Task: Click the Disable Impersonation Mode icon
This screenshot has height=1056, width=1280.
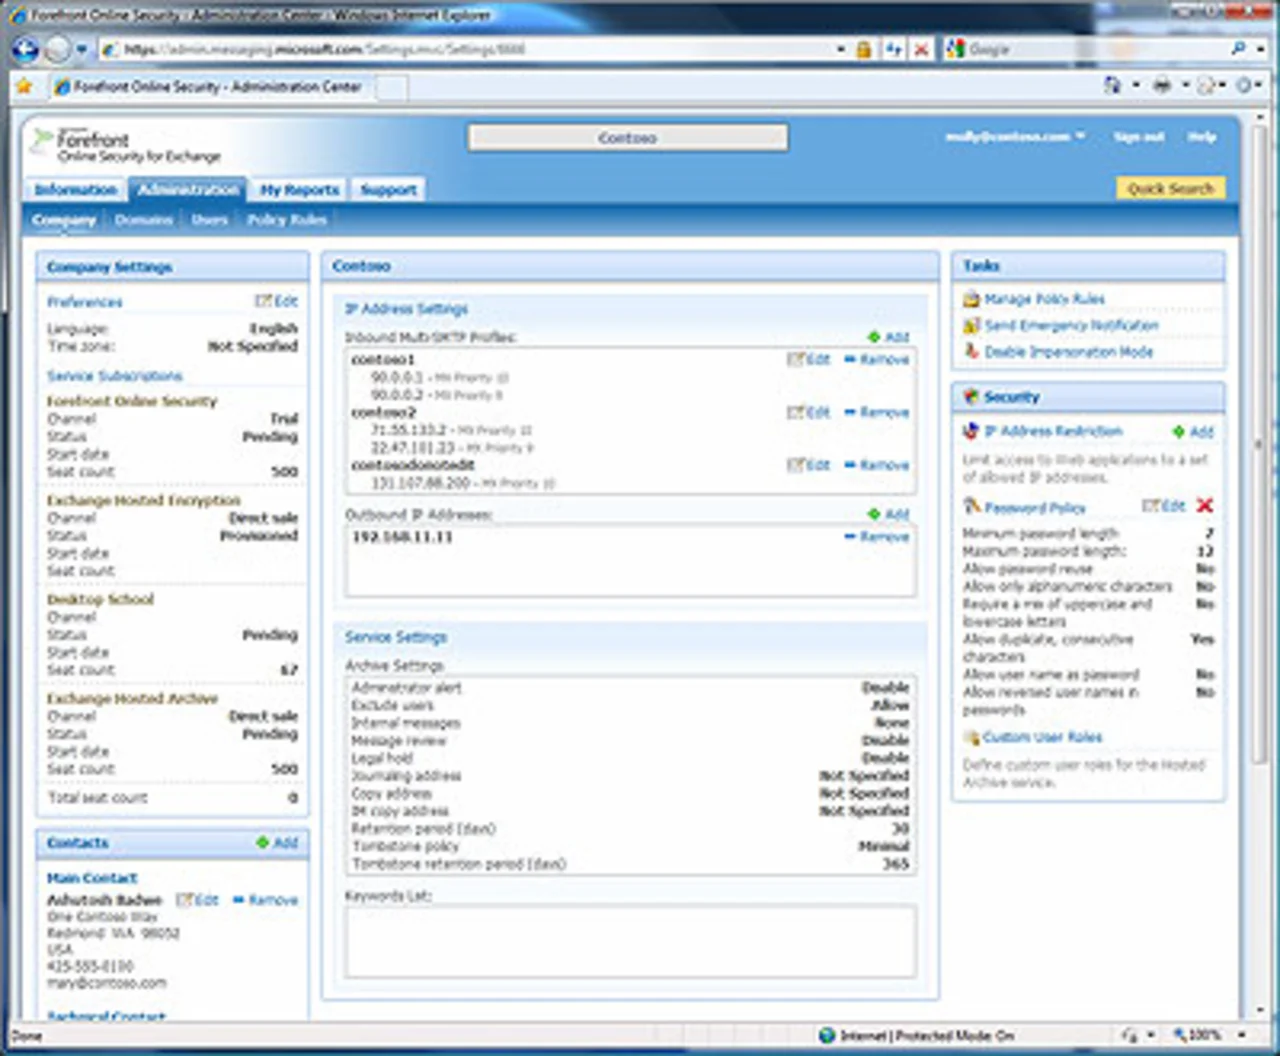Action: coord(971,352)
